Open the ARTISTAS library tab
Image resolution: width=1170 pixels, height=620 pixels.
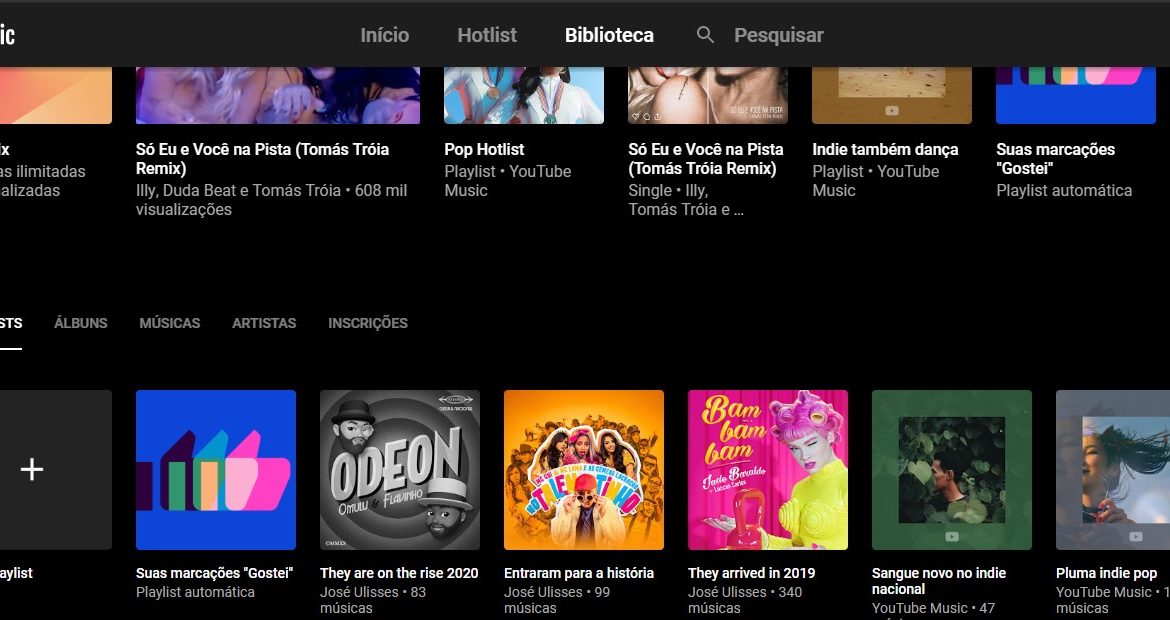click(264, 323)
